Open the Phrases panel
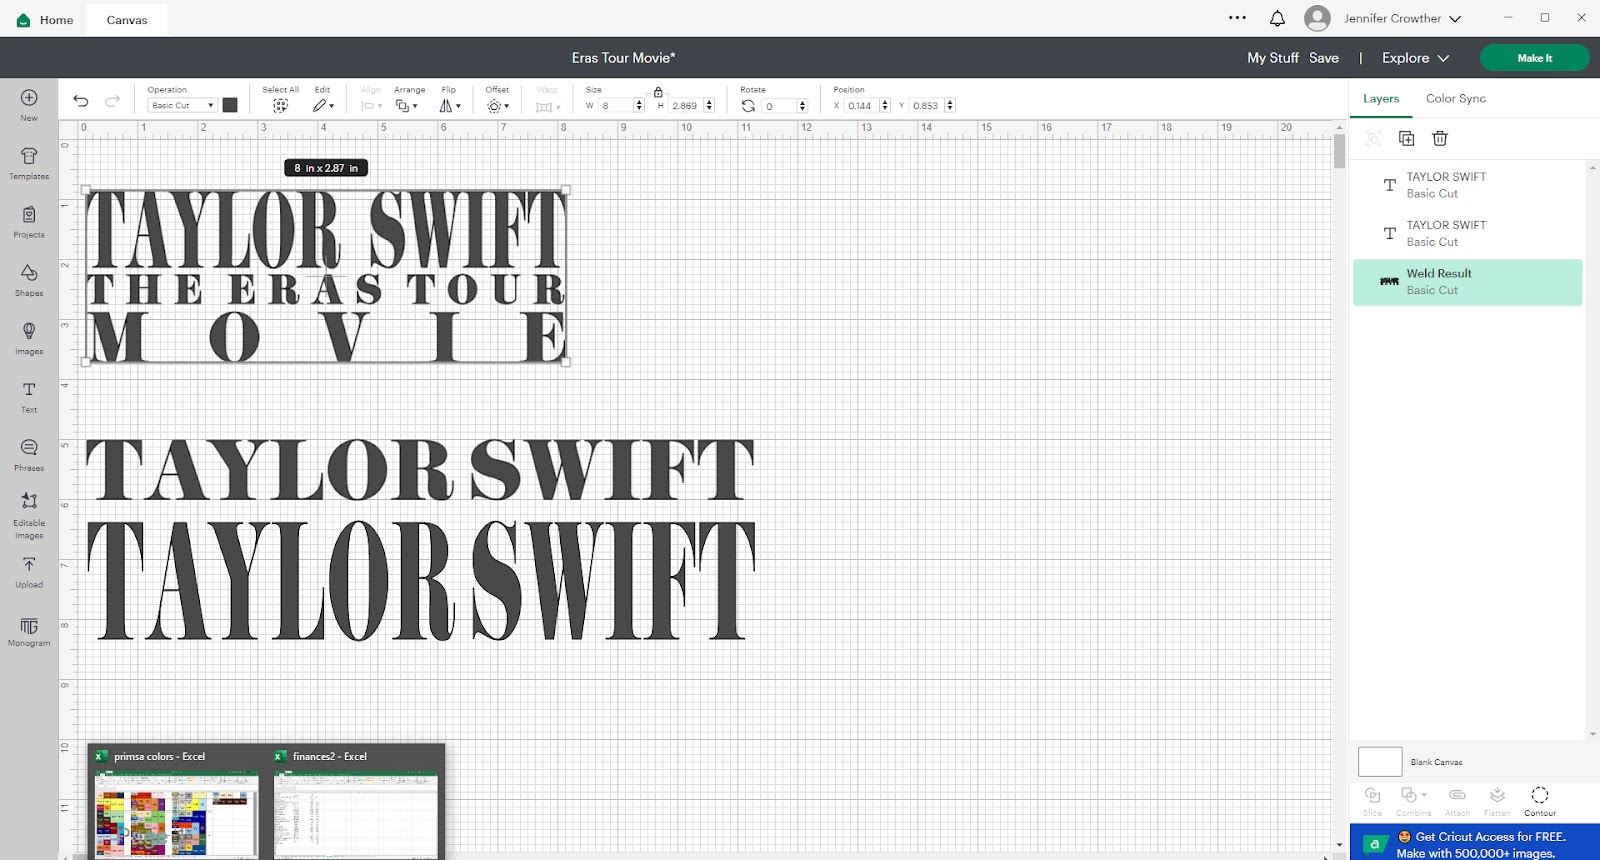Image resolution: width=1600 pixels, height=860 pixels. (29, 447)
